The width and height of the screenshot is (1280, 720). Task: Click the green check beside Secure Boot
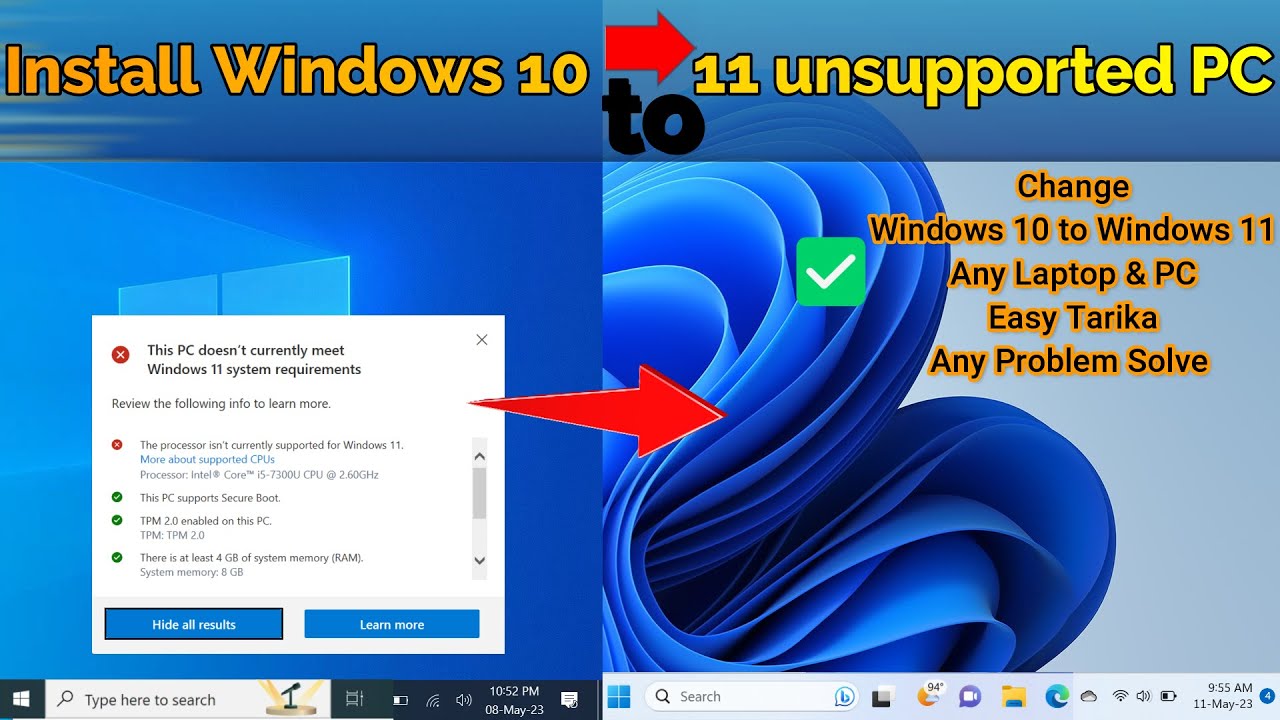(117, 497)
